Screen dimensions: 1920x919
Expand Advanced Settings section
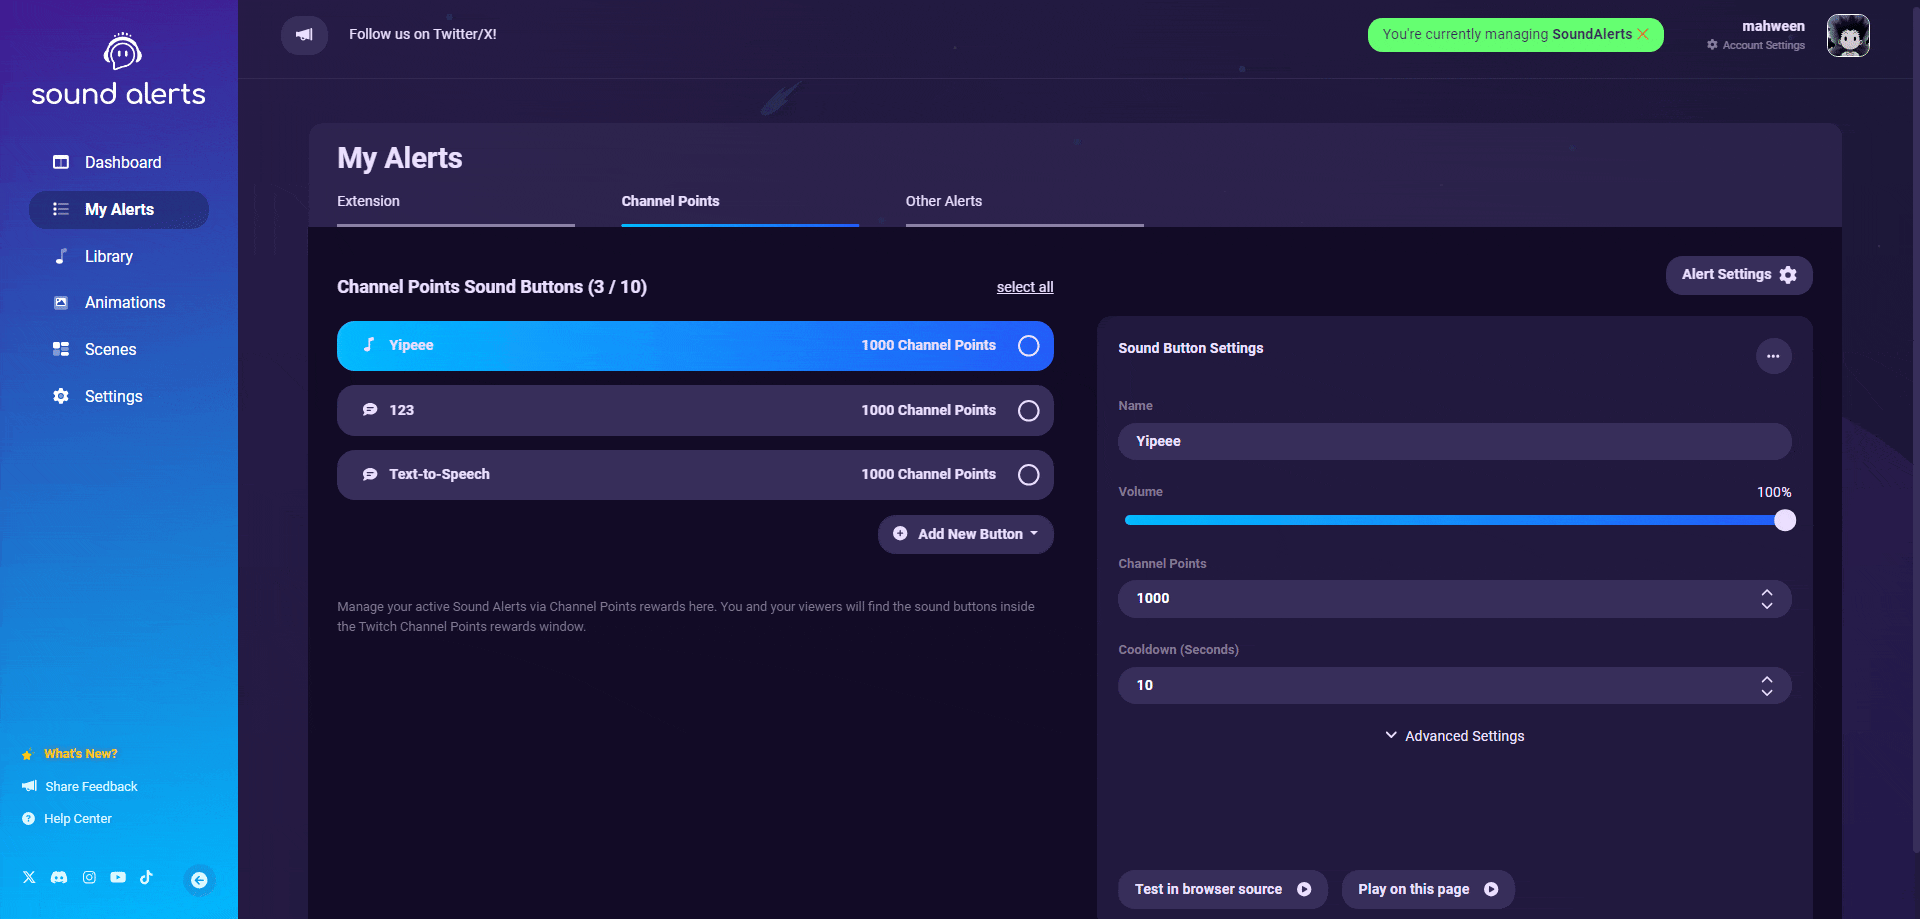1455,736
